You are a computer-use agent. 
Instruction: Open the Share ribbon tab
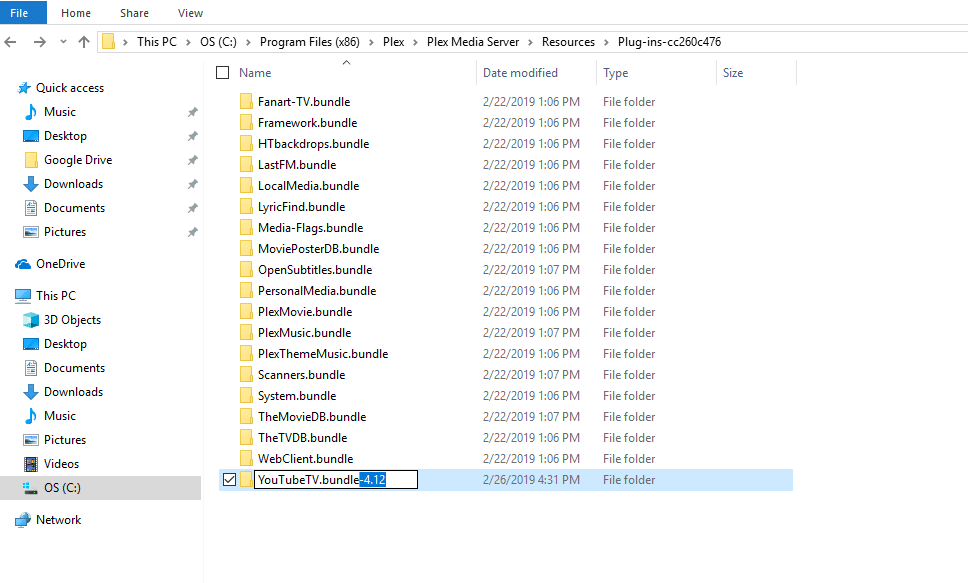tap(134, 13)
